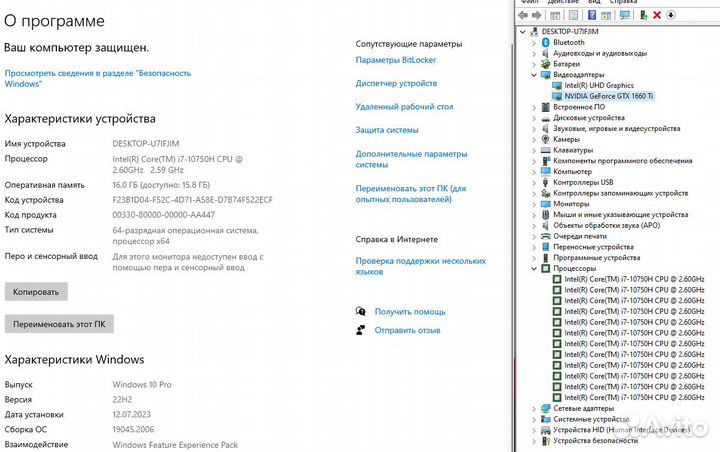The image size is (720, 452).
Task: Open the Параметры BitLocker link
Action: [x=395, y=60]
